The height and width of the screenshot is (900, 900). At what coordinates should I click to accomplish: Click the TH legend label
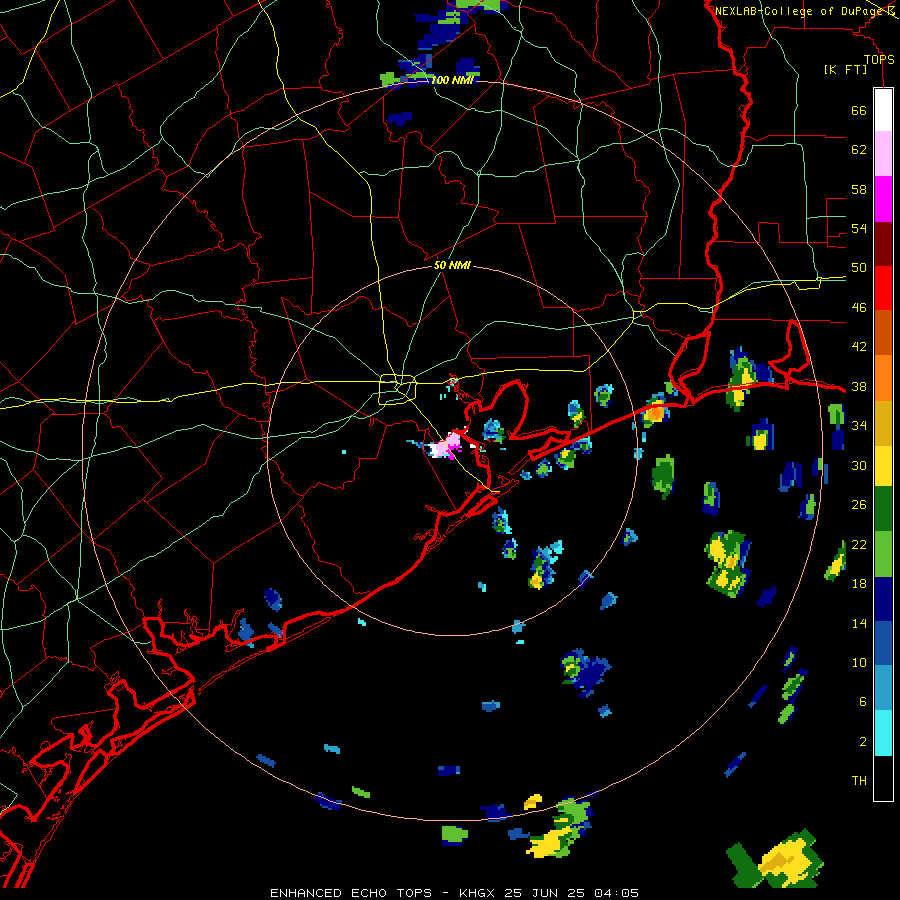[x=859, y=781]
